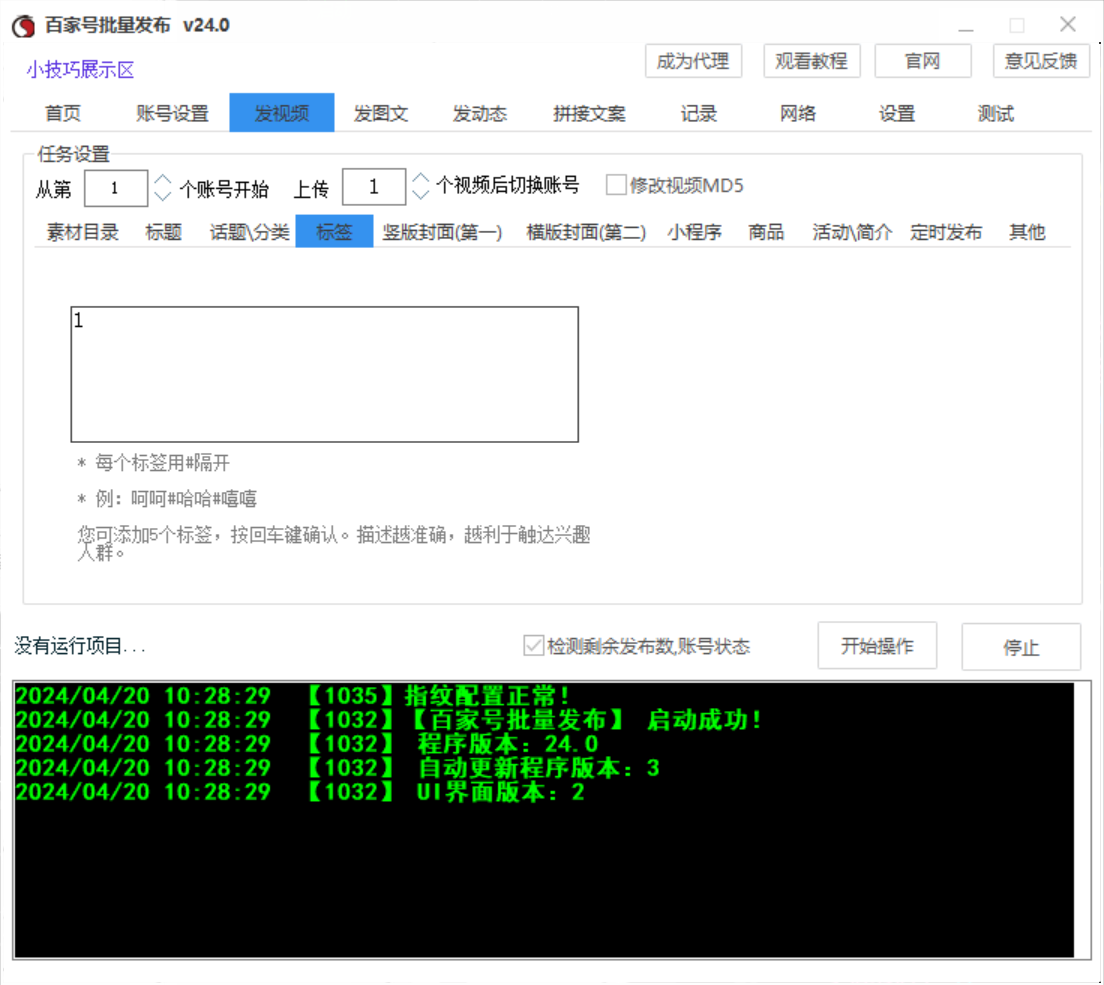Screen dimensions: 1104x985
Task: Open the 横版封面(第二) sub-tab
Action: (586, 232)
